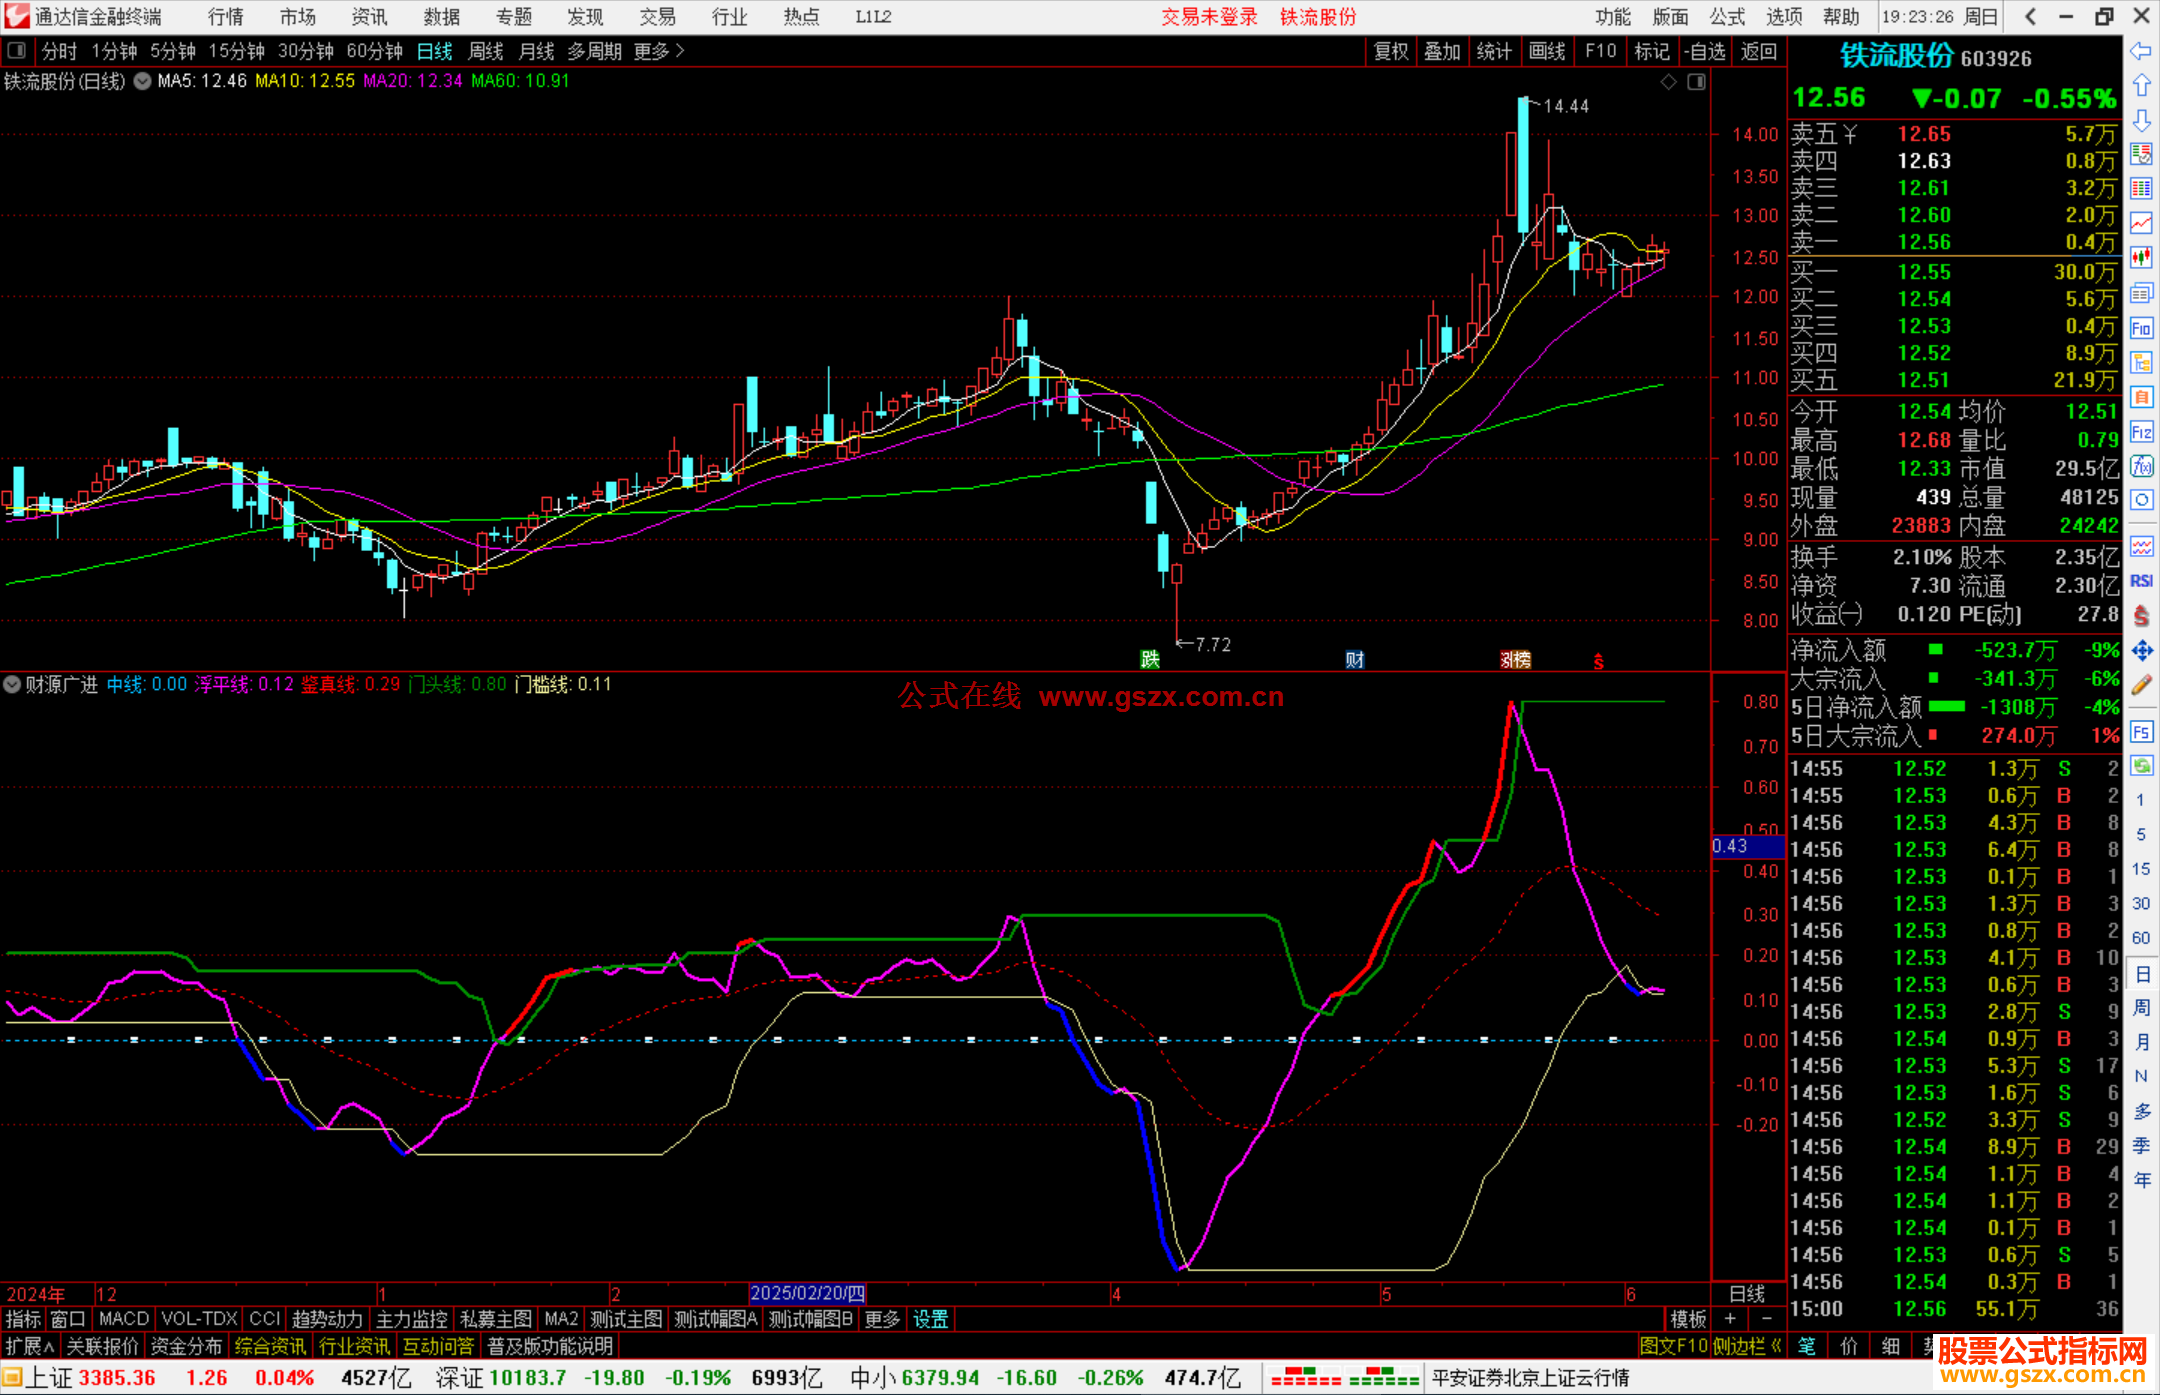Zoom in chart with the plus button
The height and width of the screenshot is (1395, 2160).
click(x=1730, y=1319)
